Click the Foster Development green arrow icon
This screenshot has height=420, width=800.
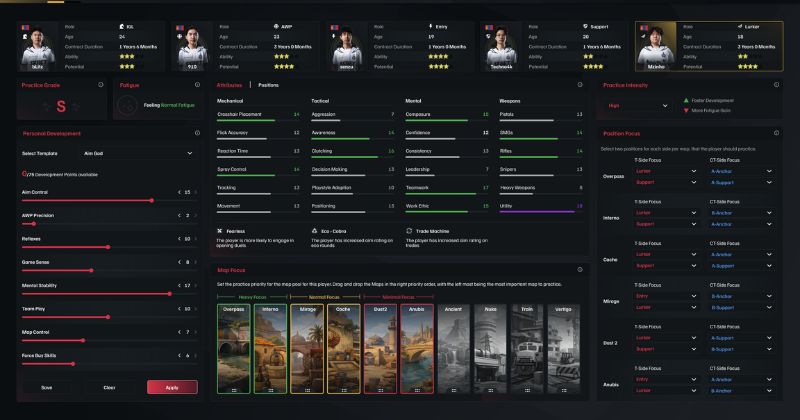686,101
